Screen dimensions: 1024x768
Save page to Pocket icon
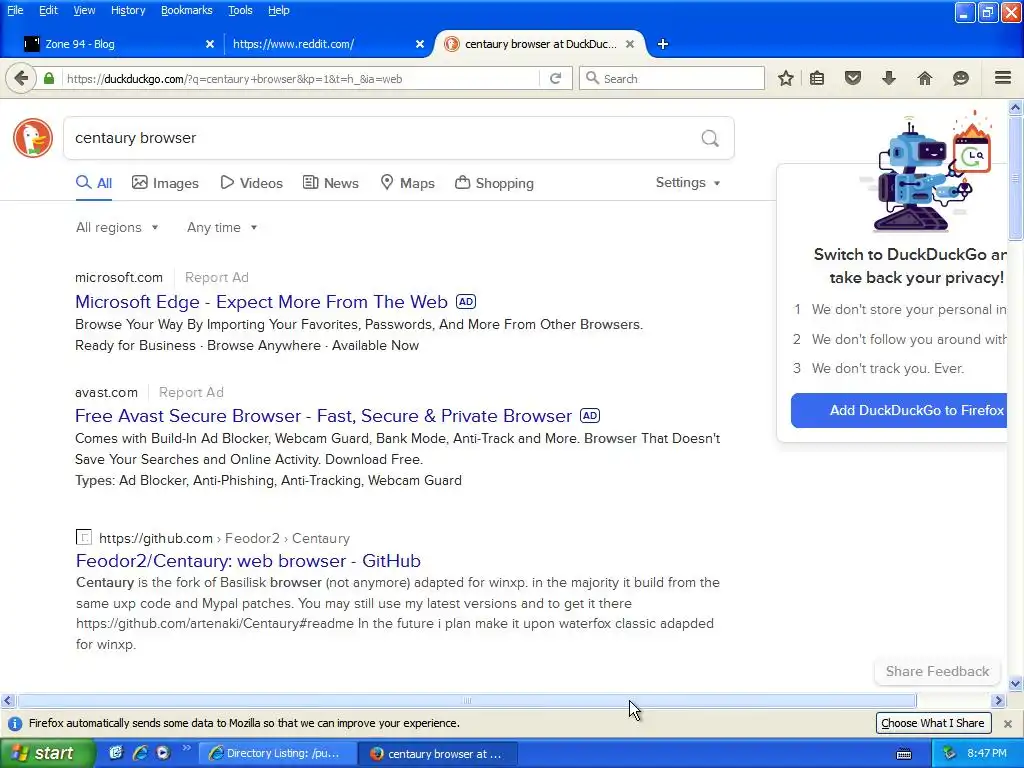click(x=853, y=78)
